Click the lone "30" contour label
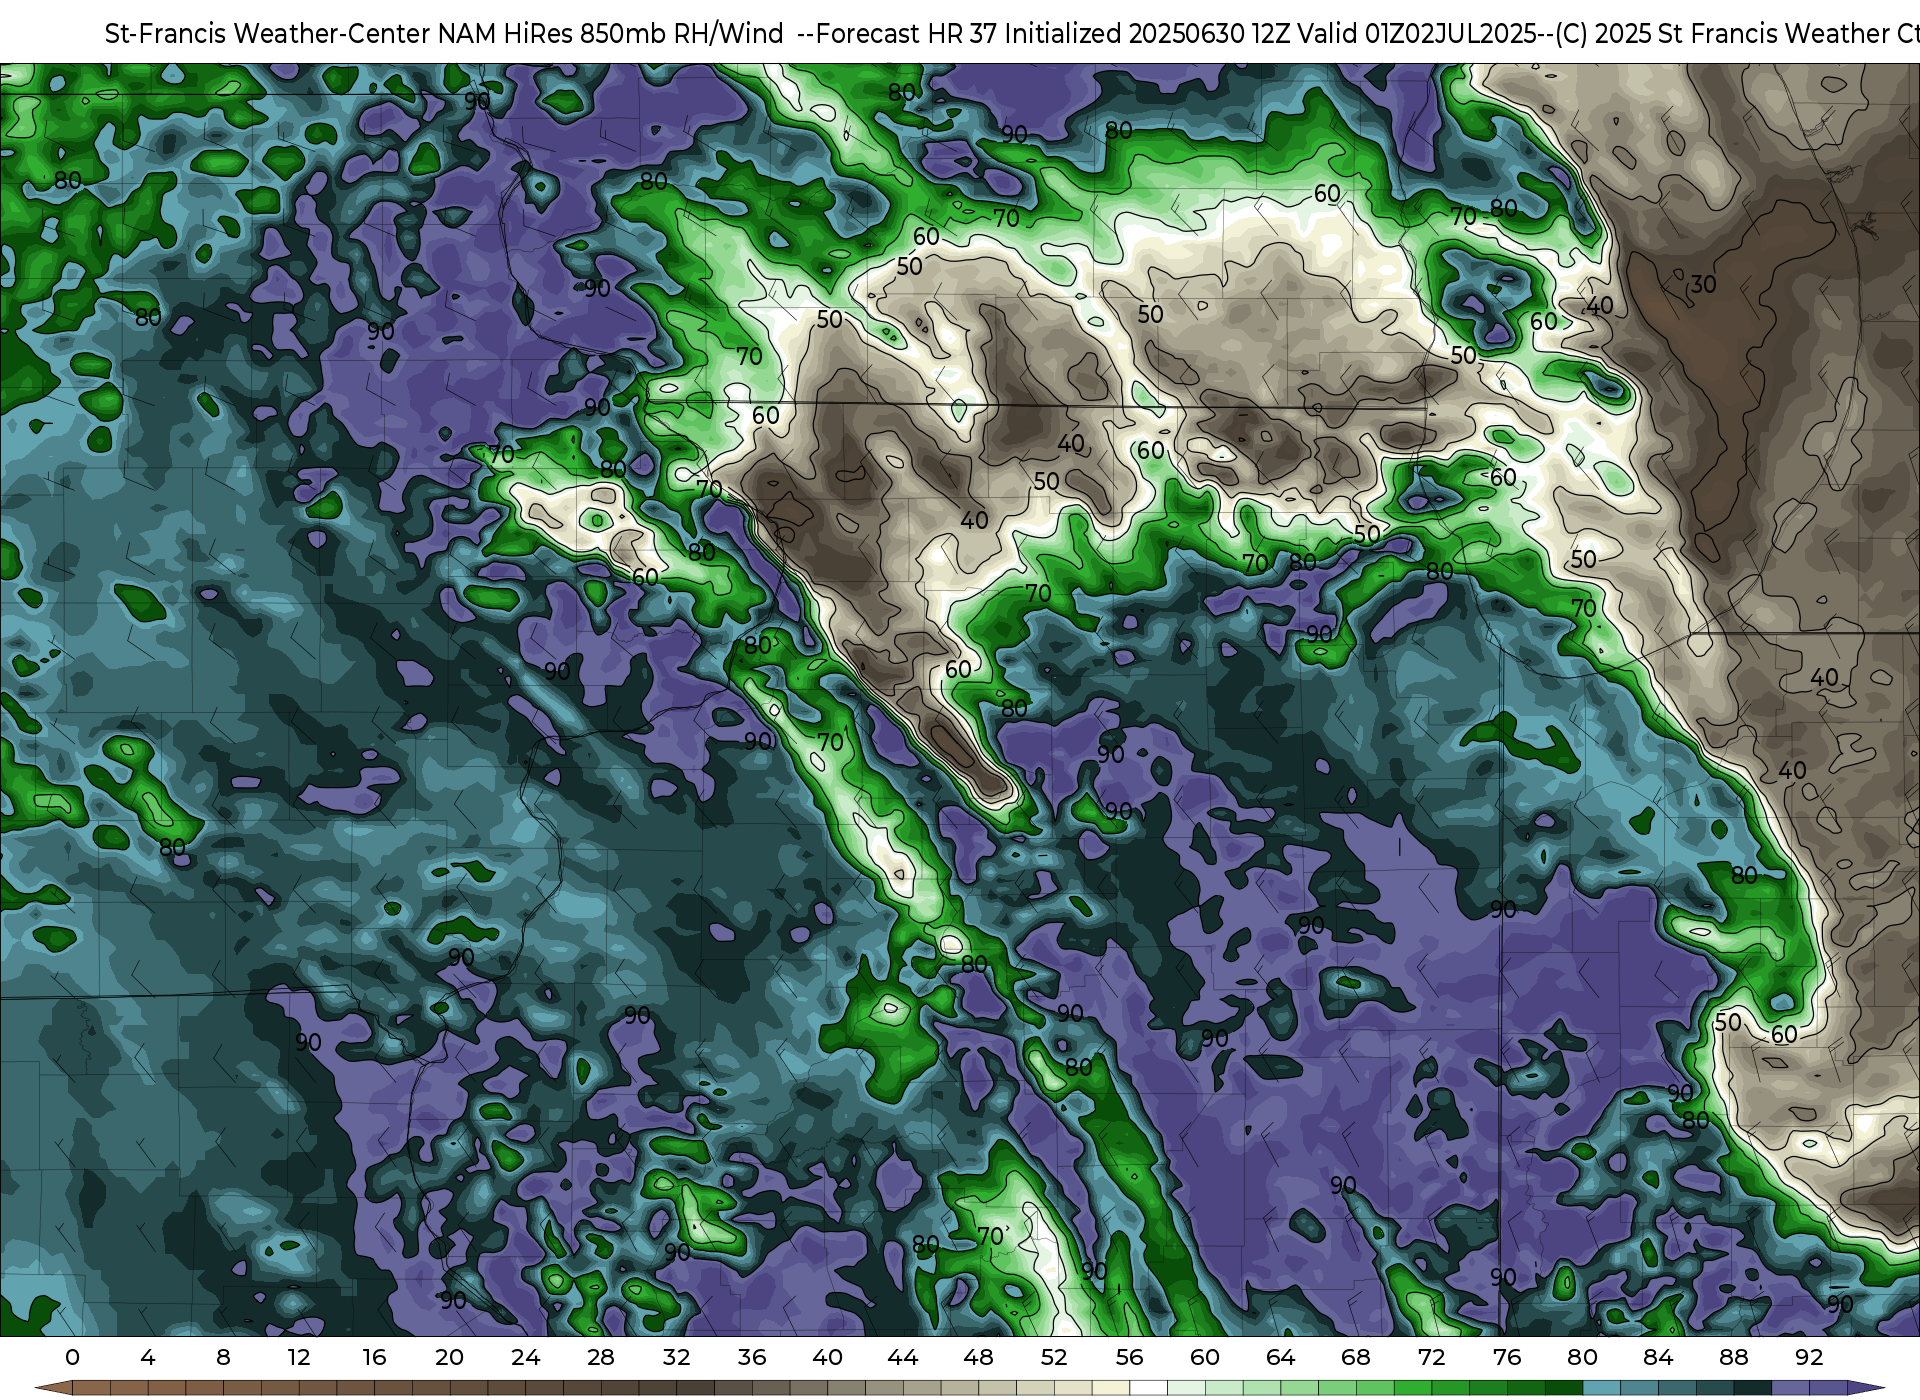 (x=1703, y=284)
